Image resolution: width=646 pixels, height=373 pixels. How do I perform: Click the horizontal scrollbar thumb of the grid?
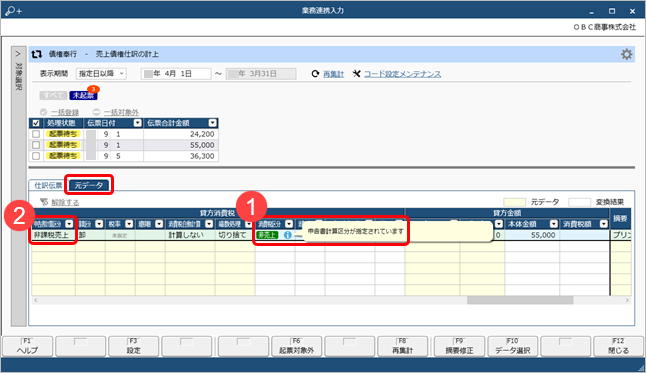click(520, 300)
